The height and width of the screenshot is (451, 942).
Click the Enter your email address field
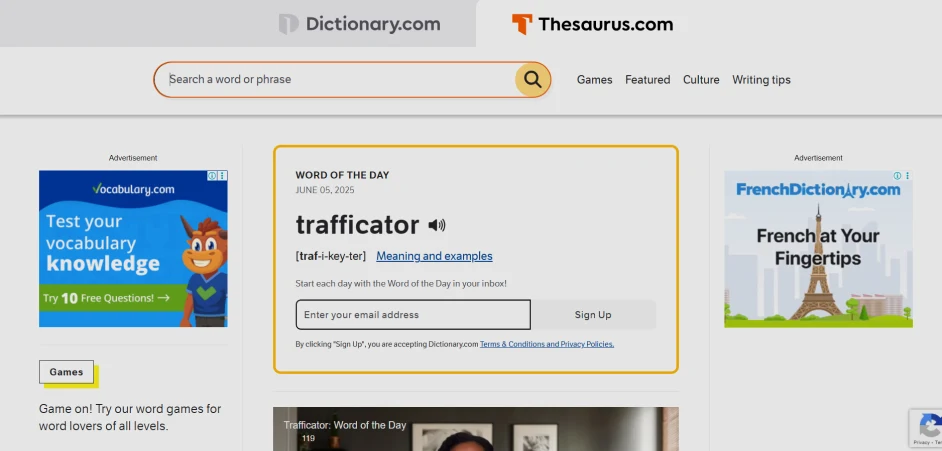coord(413,315)
